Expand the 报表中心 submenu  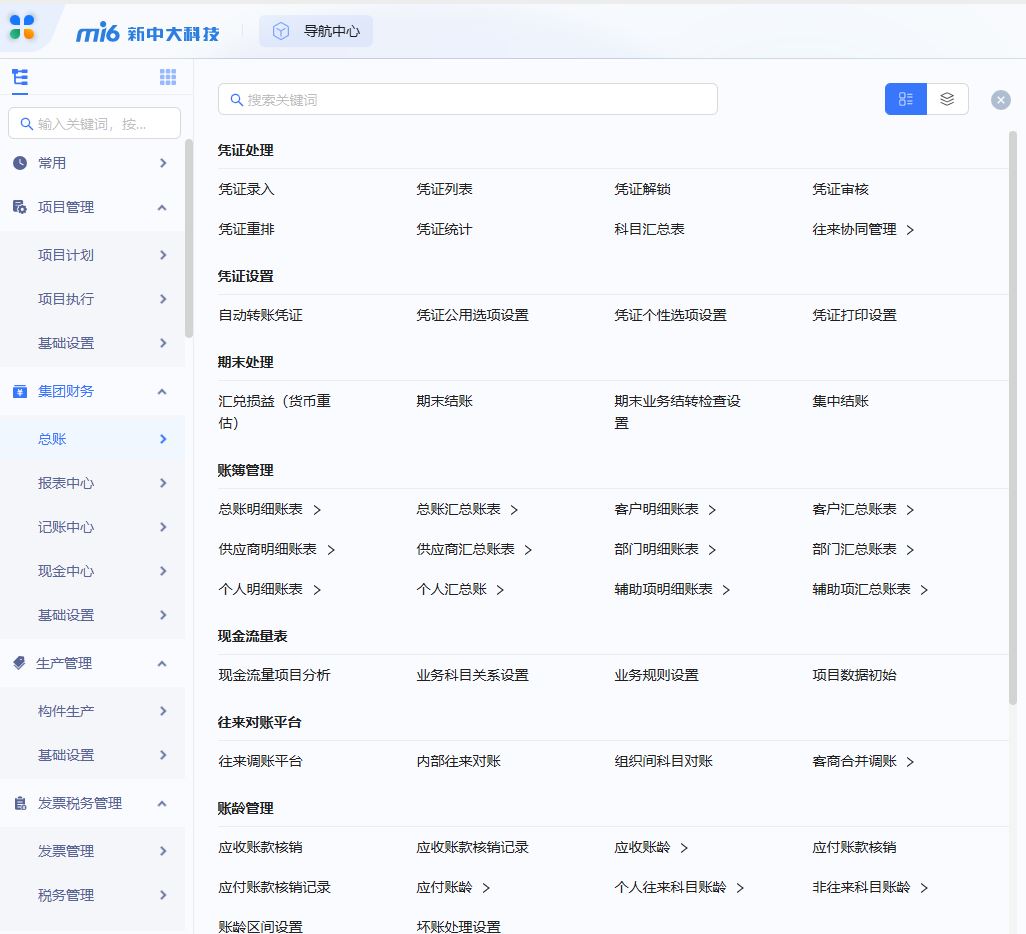(x=163, y=483)
